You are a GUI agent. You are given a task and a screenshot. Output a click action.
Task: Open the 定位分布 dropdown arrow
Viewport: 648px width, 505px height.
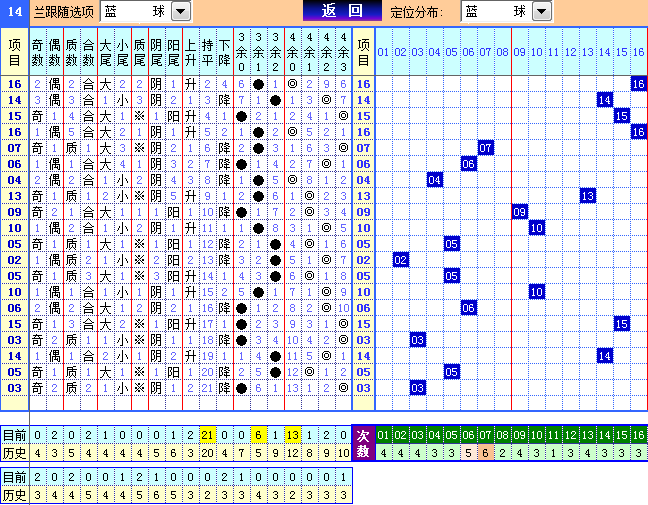[x=542, y=12]
